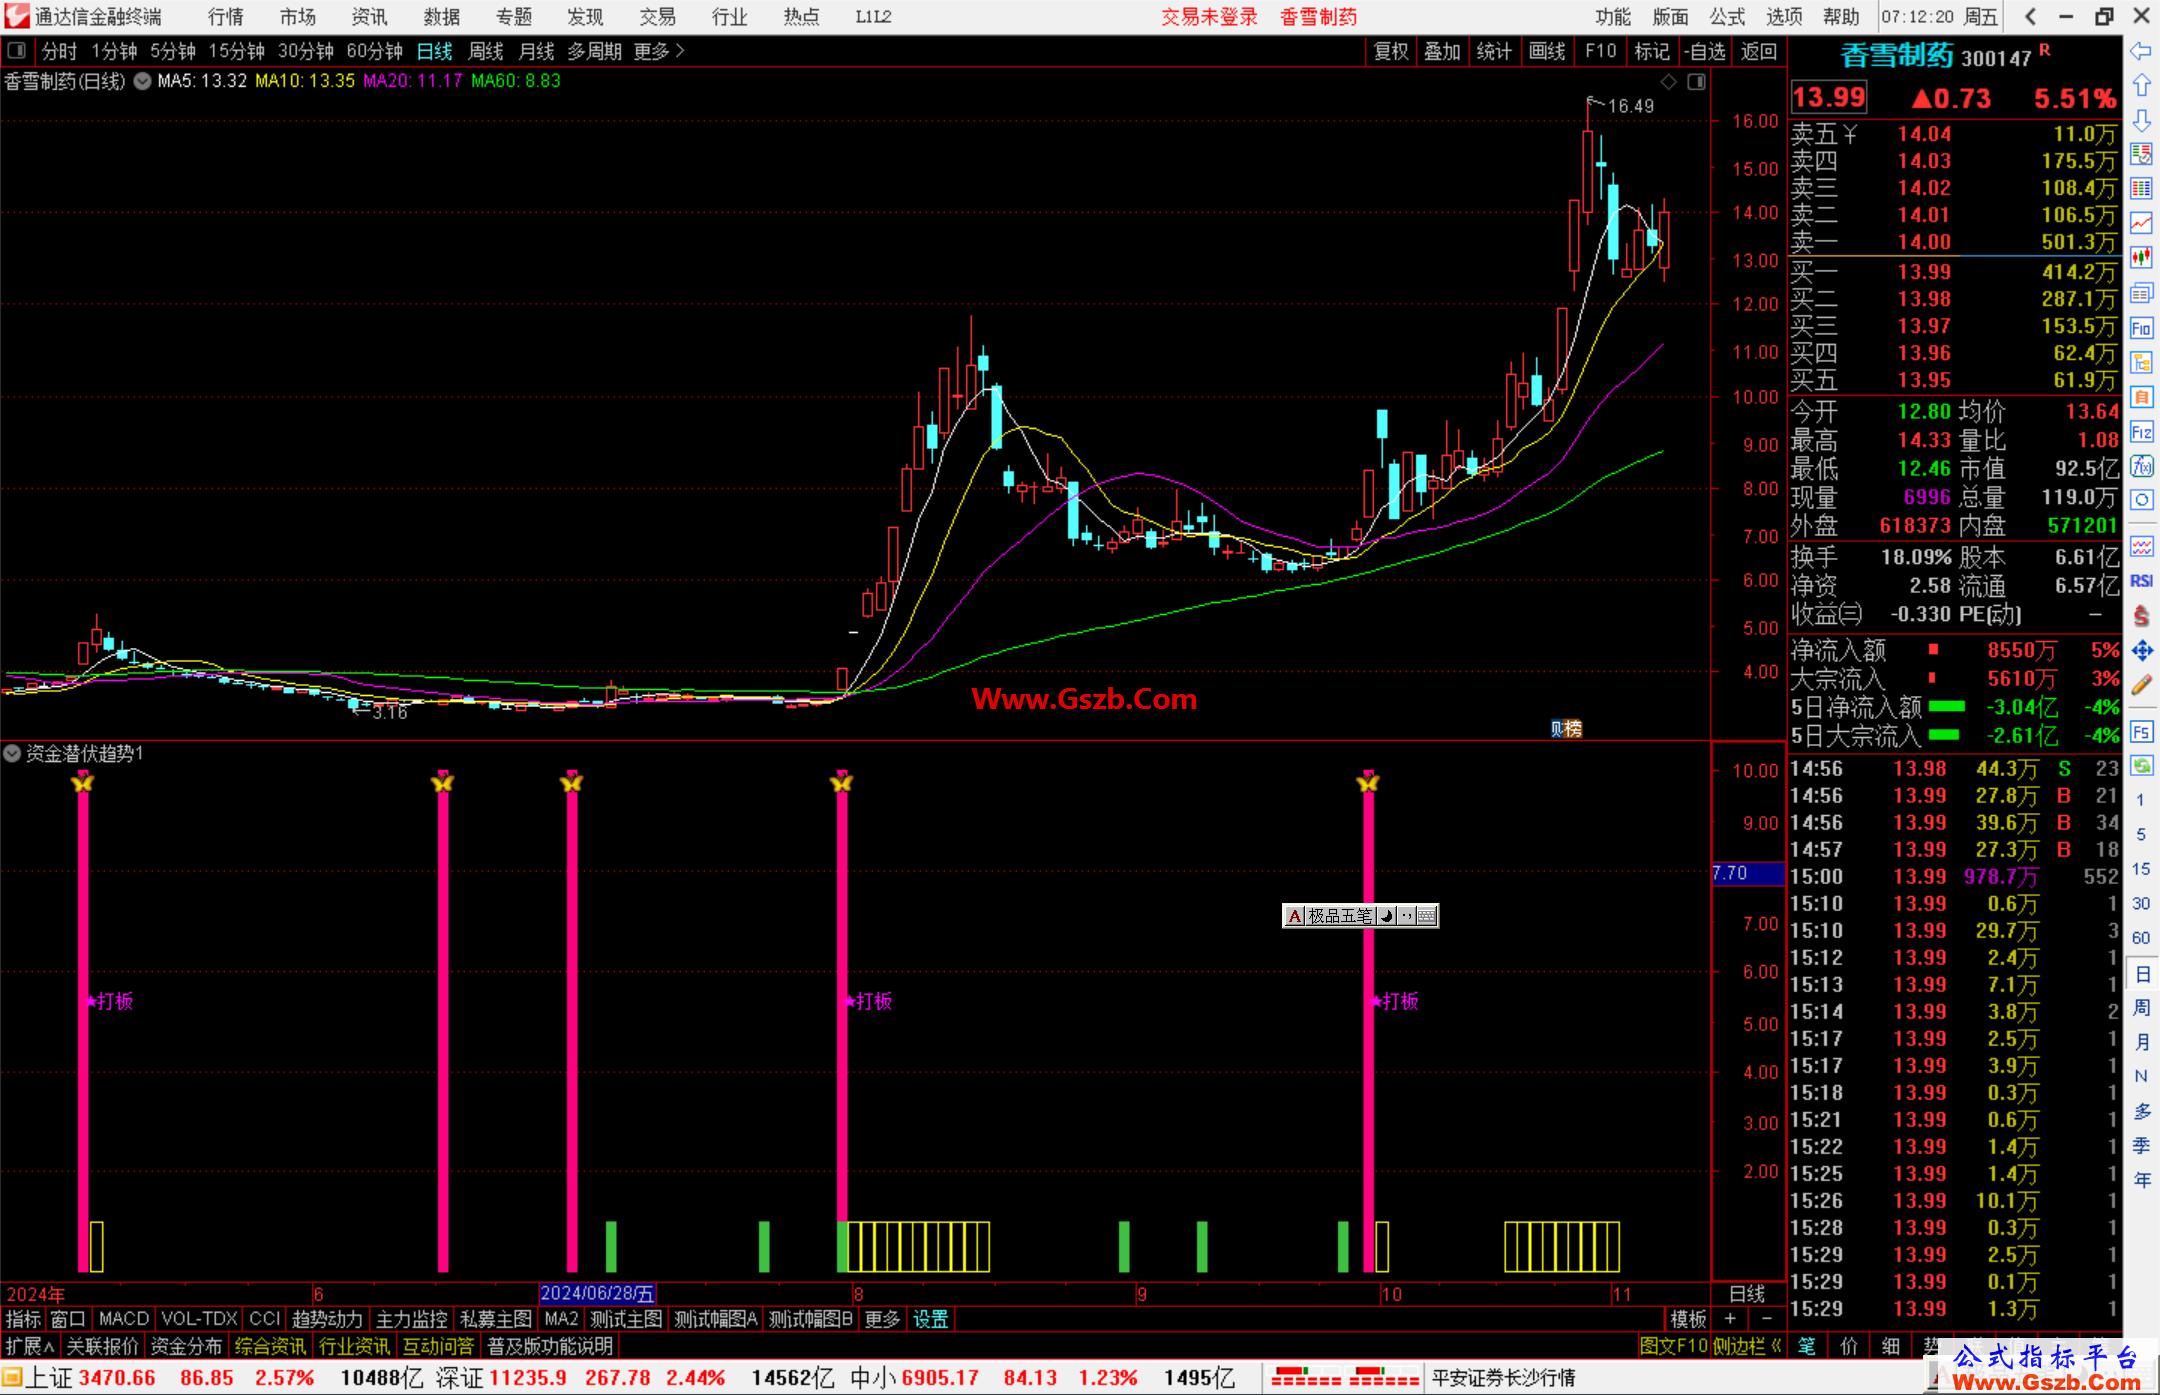Toggle the panel layout icon beside 分时
Image resolution: width=2160 pixels, height=1395 pixels.
(x=17, y=50)
